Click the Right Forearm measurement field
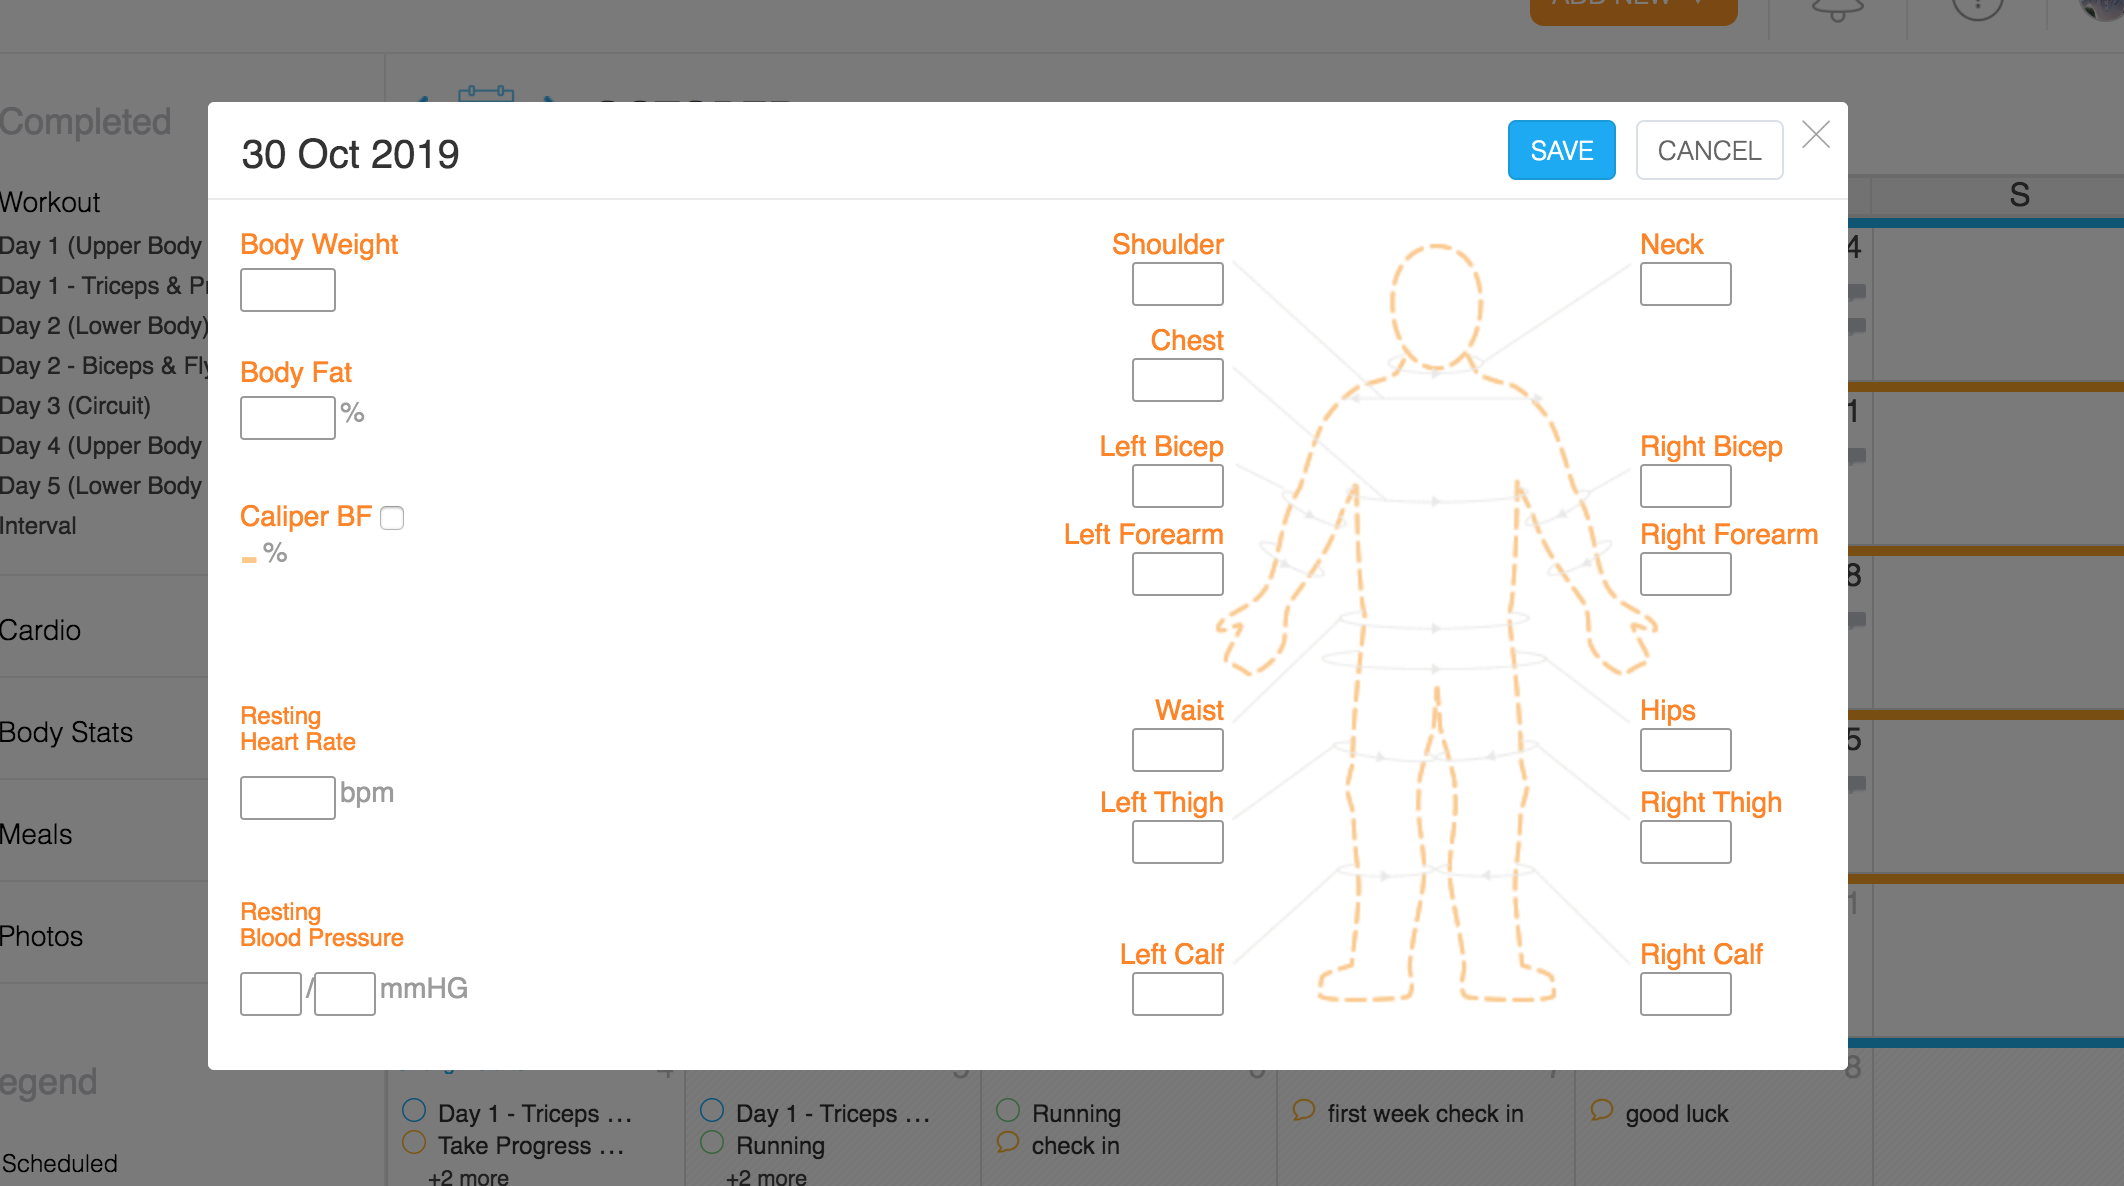The width and height of the screenshot is (2124, 1186). 1685,575
